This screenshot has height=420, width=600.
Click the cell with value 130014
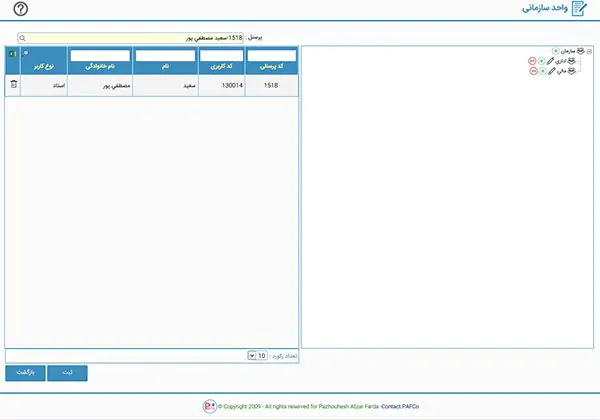pos(222,85)
